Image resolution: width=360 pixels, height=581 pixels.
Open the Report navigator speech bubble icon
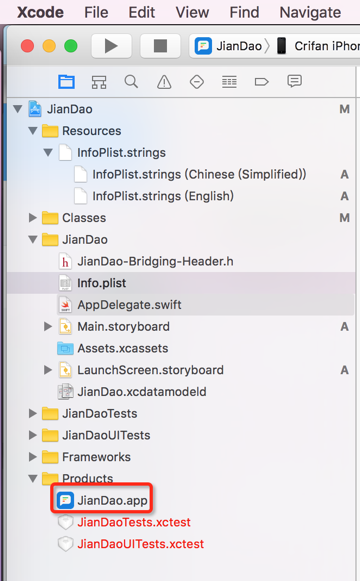[x=294, y=81]
